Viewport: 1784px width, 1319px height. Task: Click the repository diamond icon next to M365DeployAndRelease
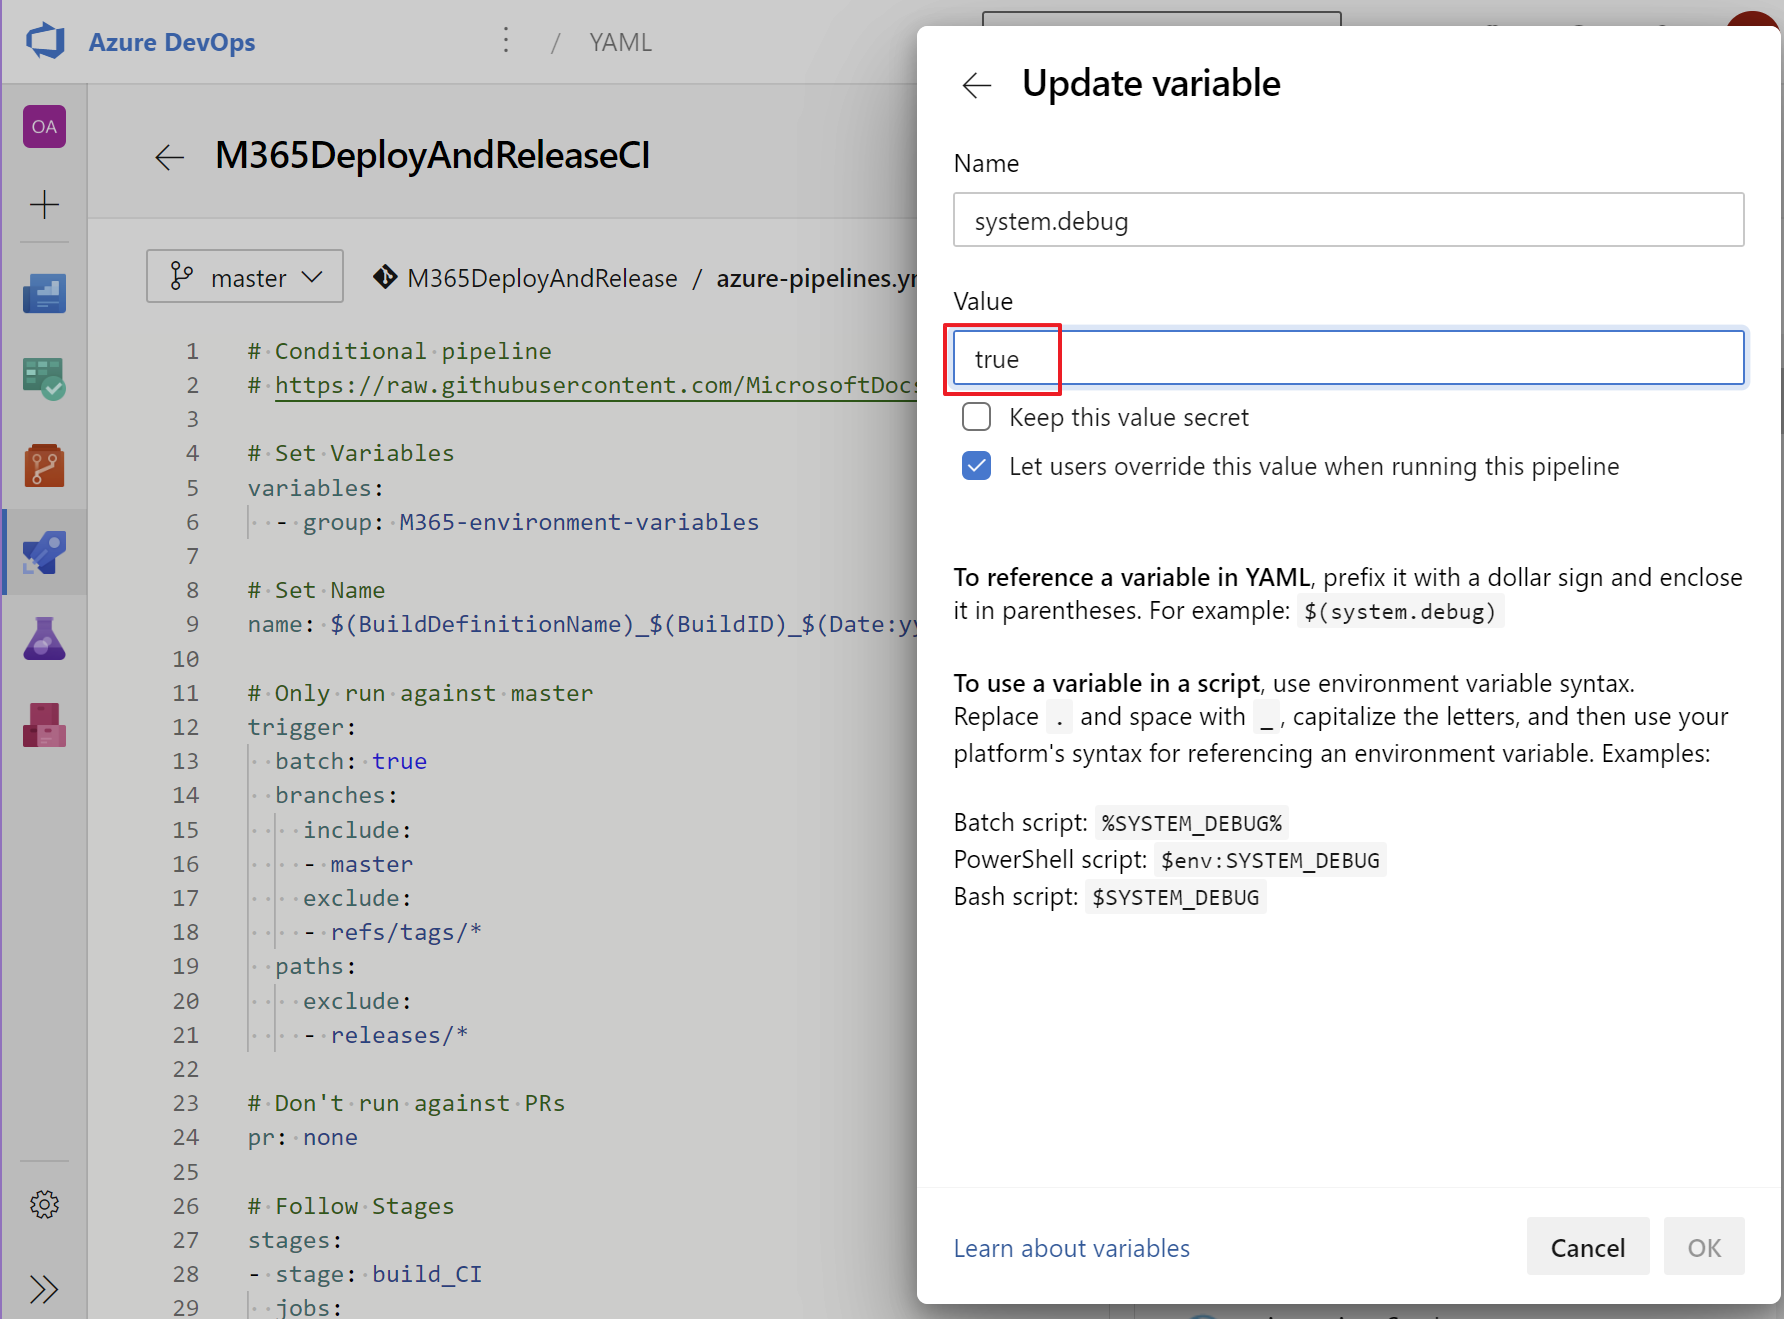[385, 277]
